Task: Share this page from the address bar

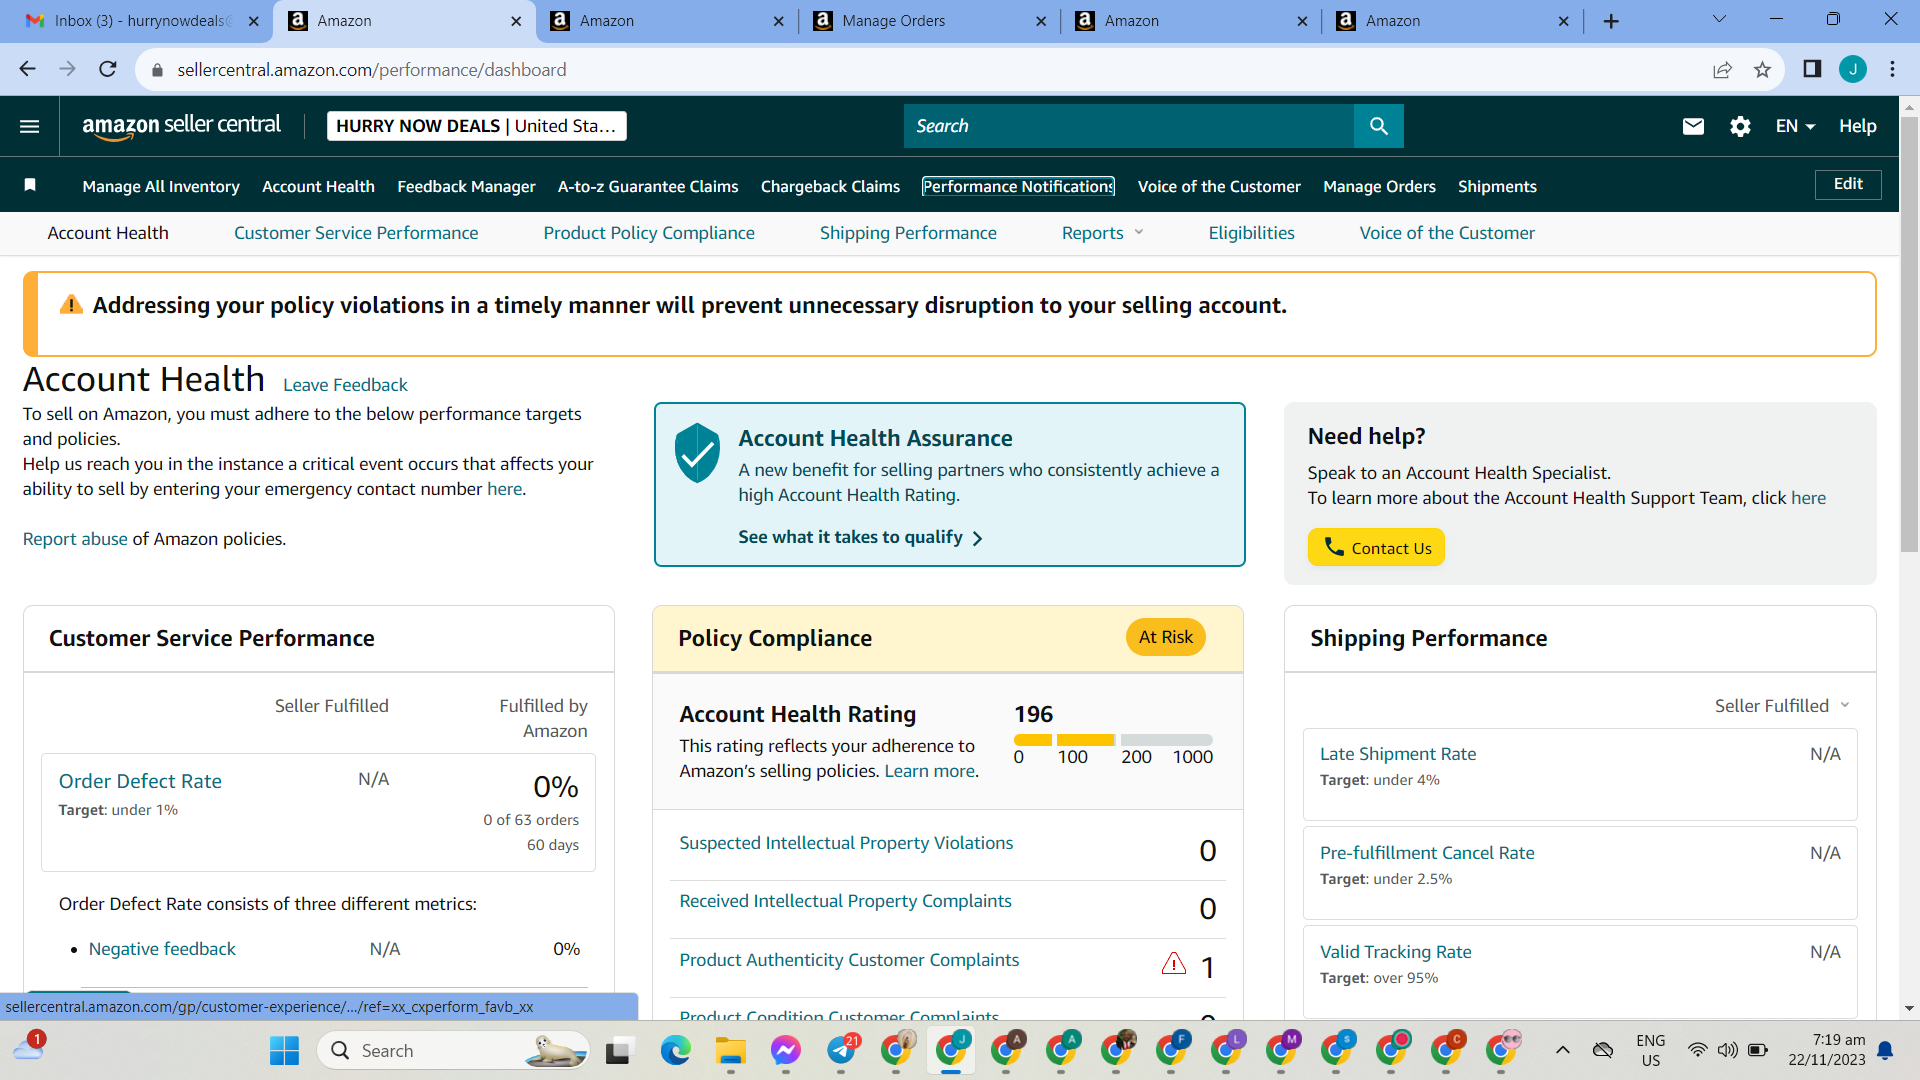Action: coord(1722,69)
